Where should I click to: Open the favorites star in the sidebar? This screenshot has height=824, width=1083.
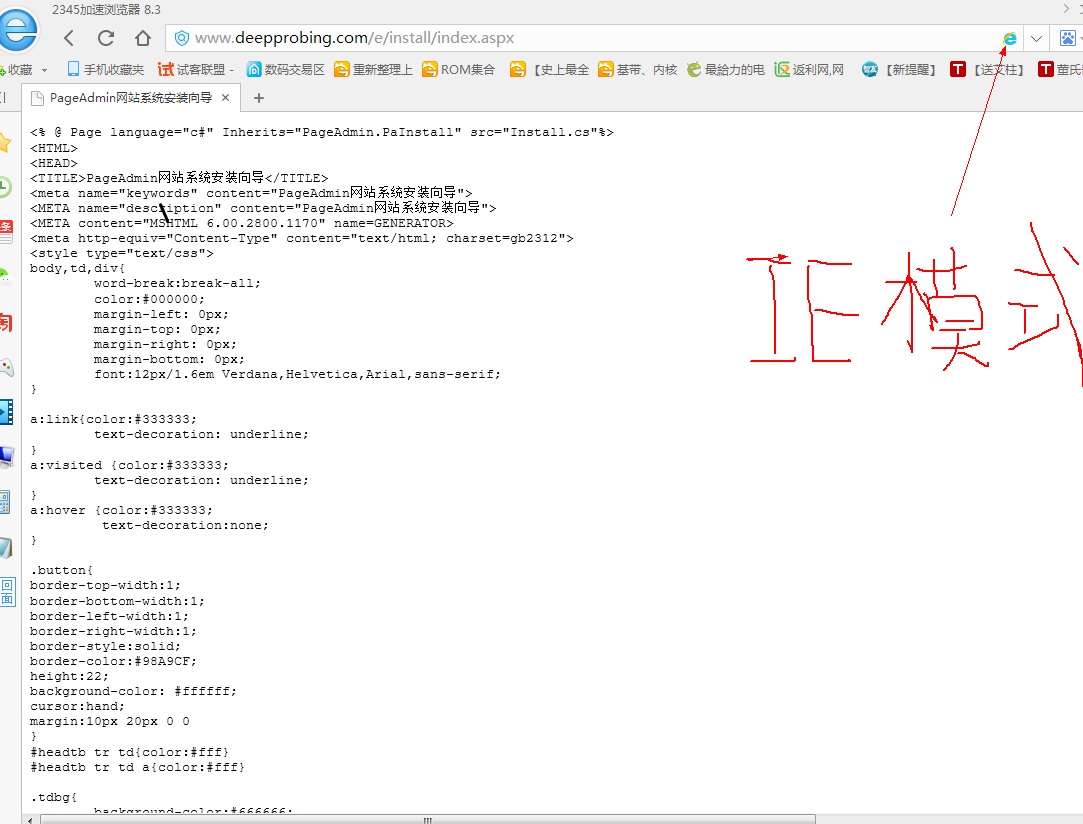pyautogui.click(x=5, y=143)
